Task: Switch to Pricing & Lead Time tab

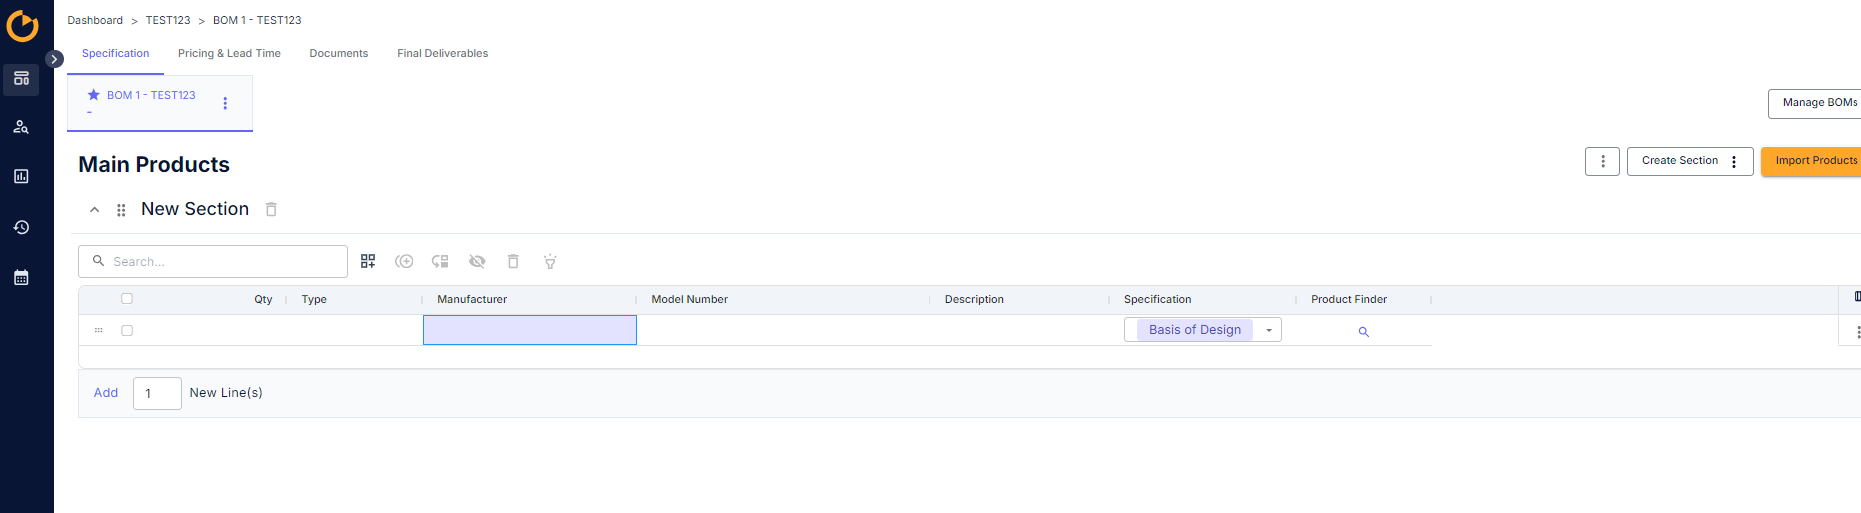Action: tap(229, 53)
